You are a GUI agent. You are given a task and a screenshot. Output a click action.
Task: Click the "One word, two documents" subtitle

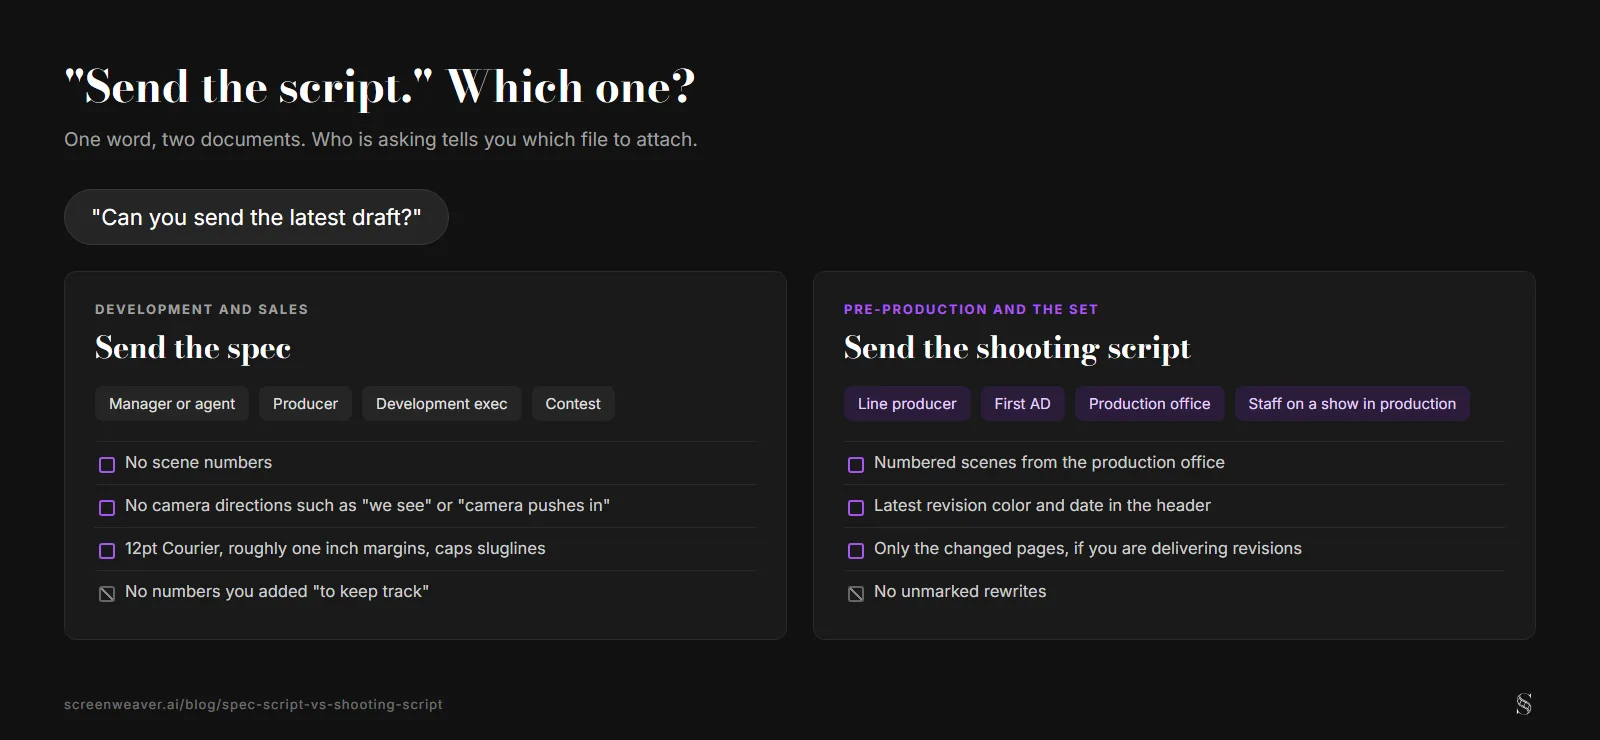pos(381,139)
